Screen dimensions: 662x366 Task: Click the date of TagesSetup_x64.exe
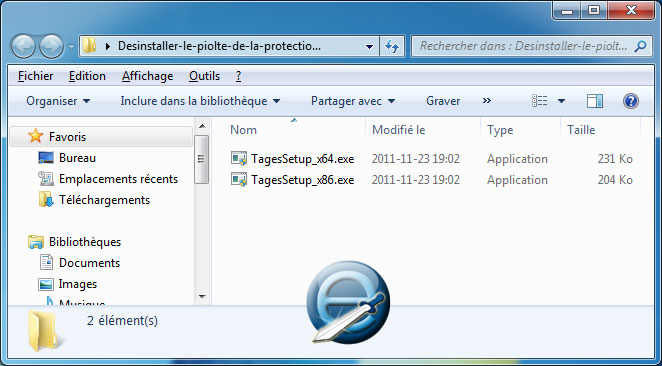415,159
